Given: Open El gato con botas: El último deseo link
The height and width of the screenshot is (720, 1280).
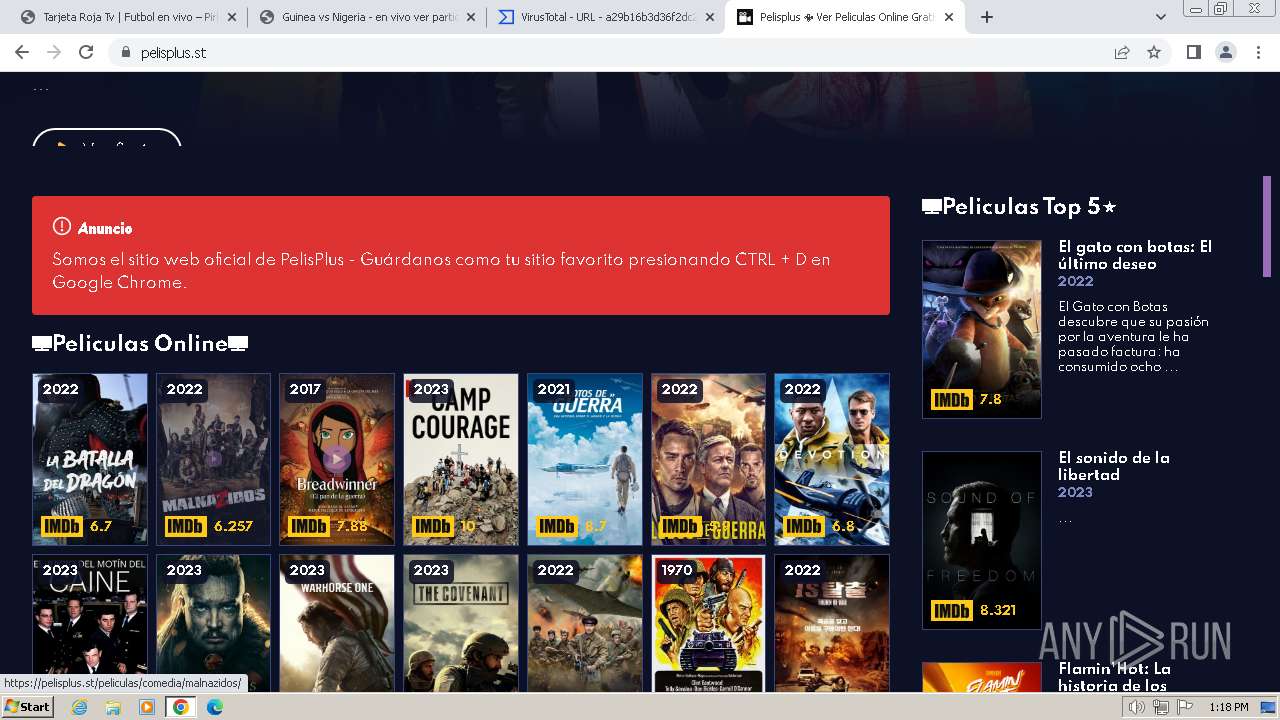Looking at the screenshot, I should pyautogui.click(x=1135, y=255).
